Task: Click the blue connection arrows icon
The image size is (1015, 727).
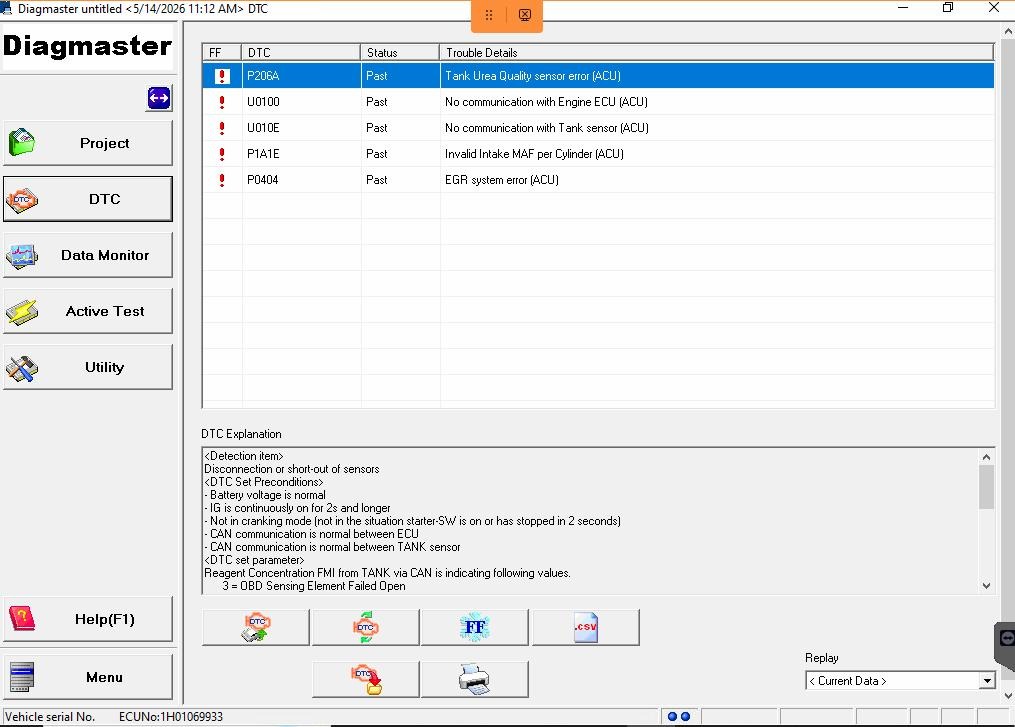Action: point(159,98)
